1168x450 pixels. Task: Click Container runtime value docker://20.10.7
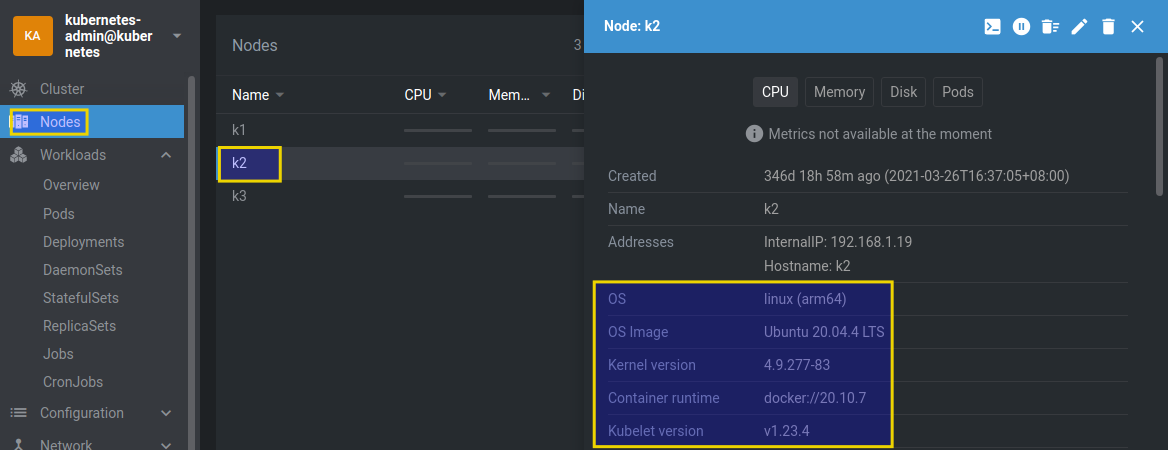[x=815, y=398]
